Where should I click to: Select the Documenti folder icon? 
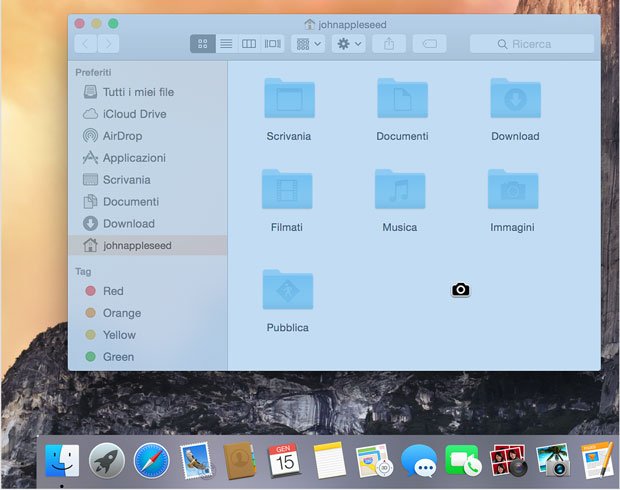[403, 98]
